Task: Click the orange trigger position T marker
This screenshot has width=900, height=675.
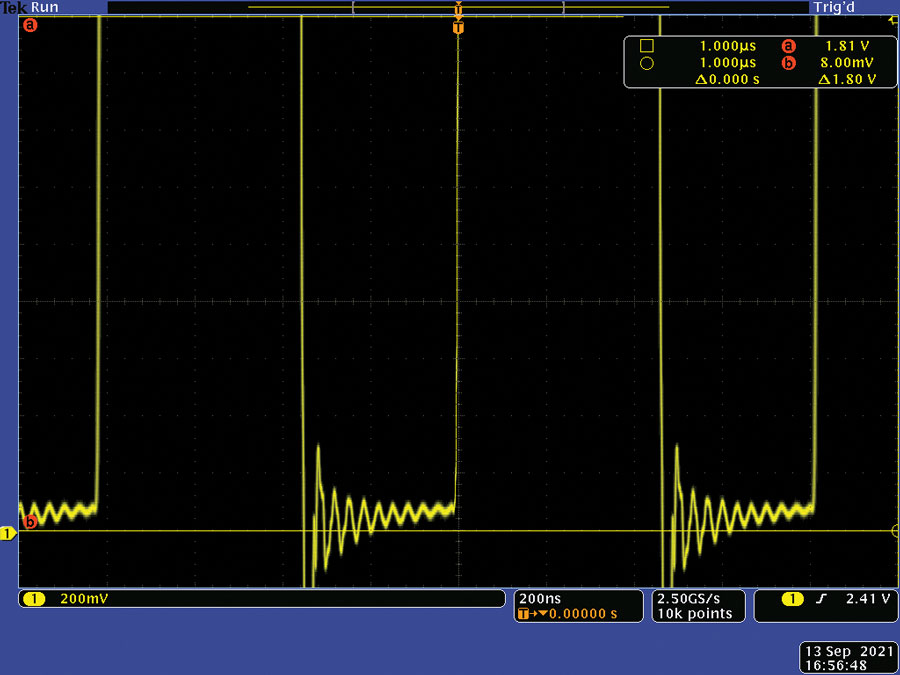Action: point(458,28)
